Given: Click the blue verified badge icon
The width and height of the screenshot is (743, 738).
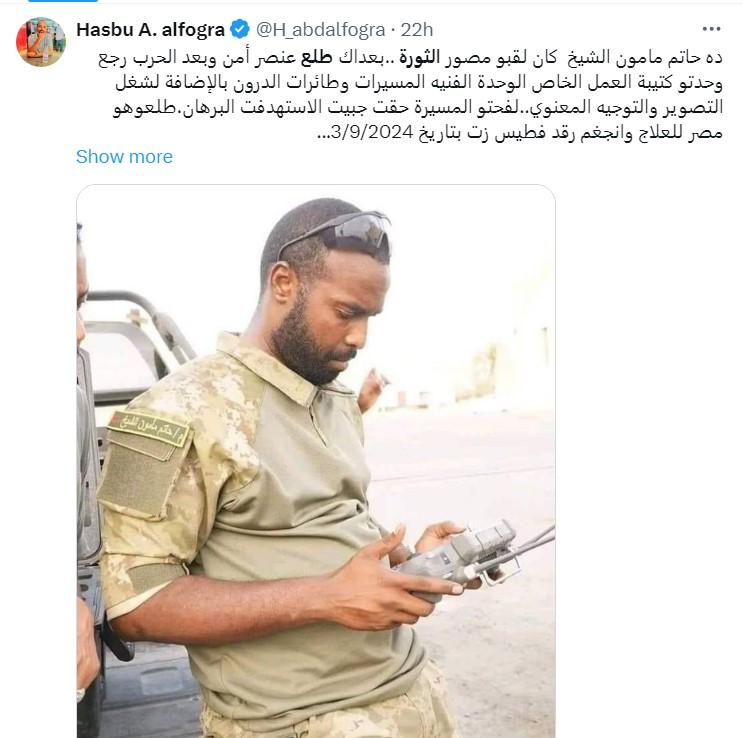Looking at the screenshot, I should [x=240, y=29].
